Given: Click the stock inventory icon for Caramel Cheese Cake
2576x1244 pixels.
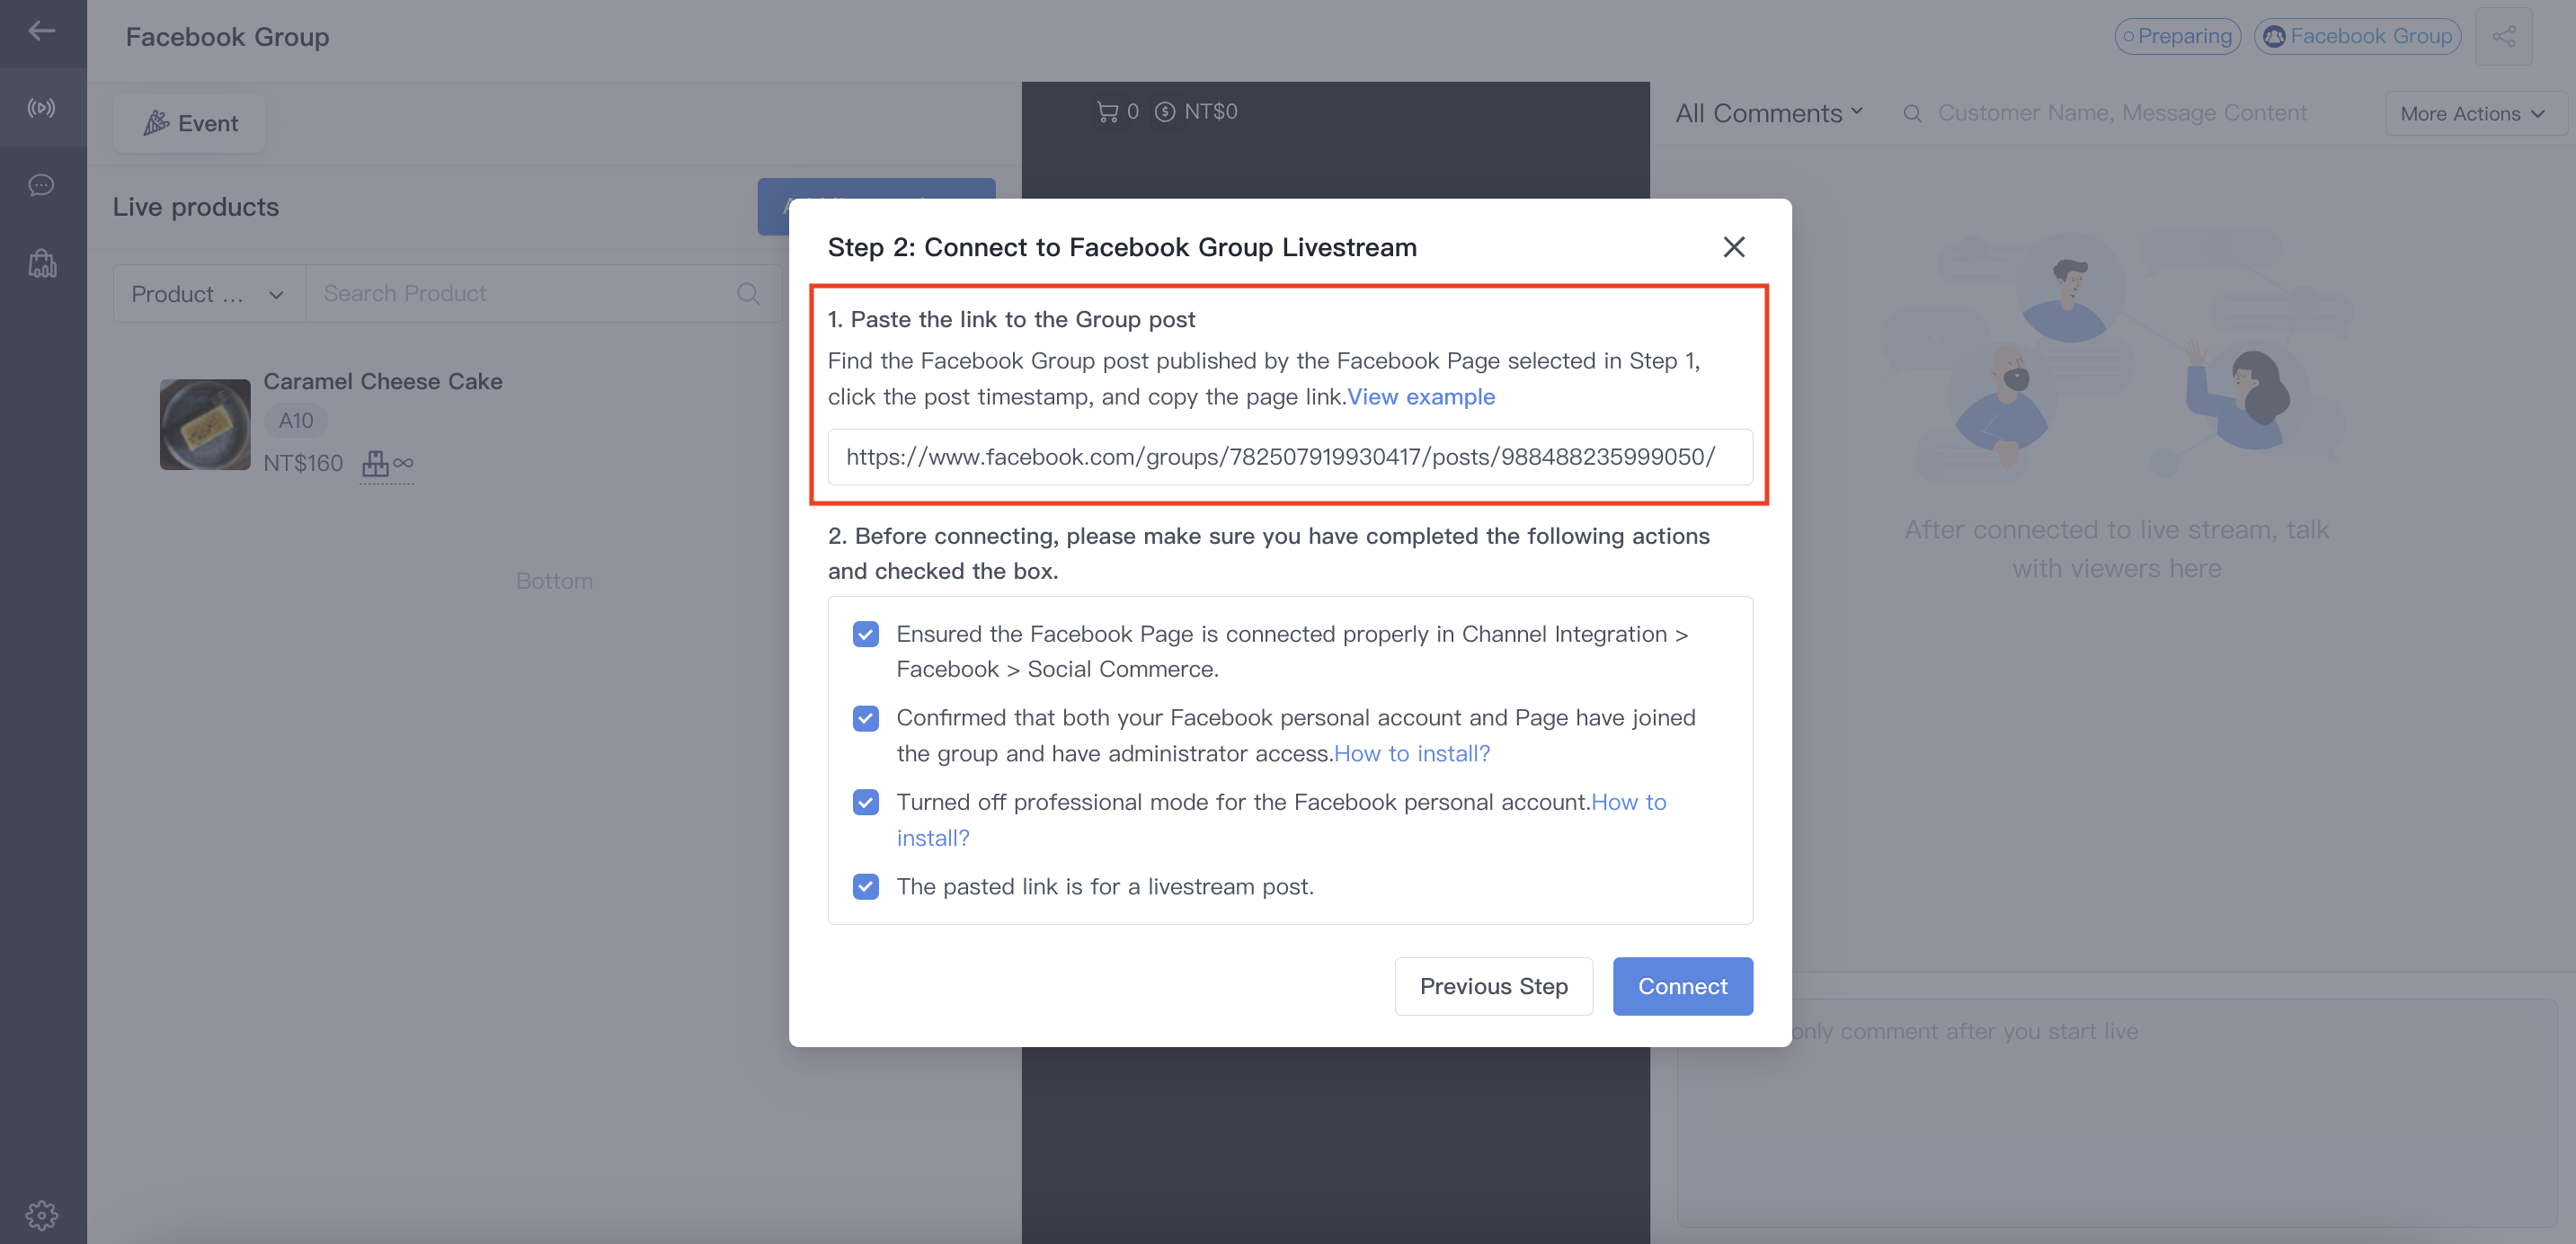Looking at the screenshot, I should click(375, 463).
